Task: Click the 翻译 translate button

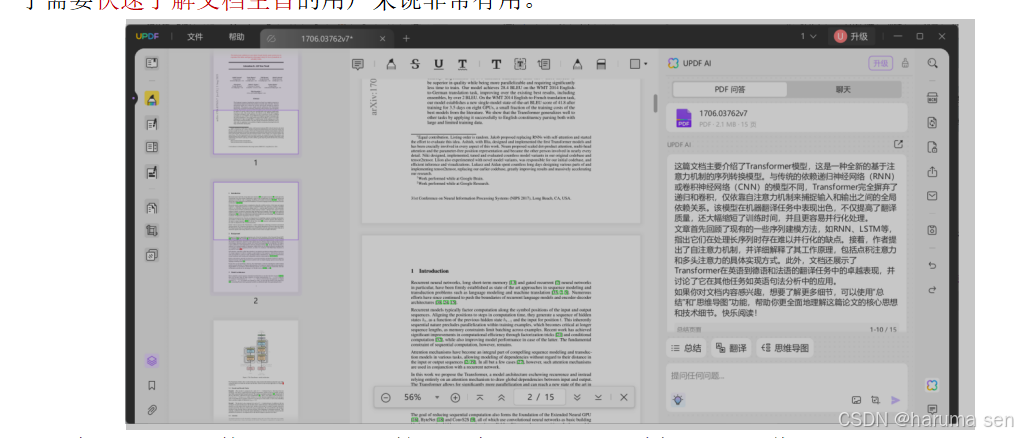Action: pos(731,348)
